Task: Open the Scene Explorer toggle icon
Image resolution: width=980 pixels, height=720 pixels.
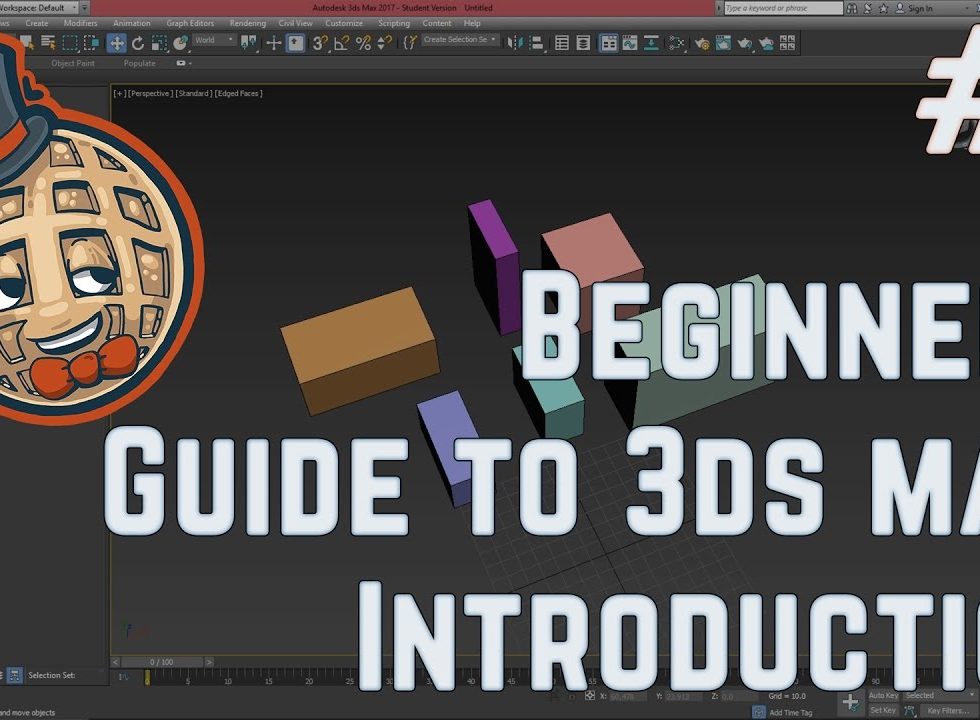Action: pos(562,43)
